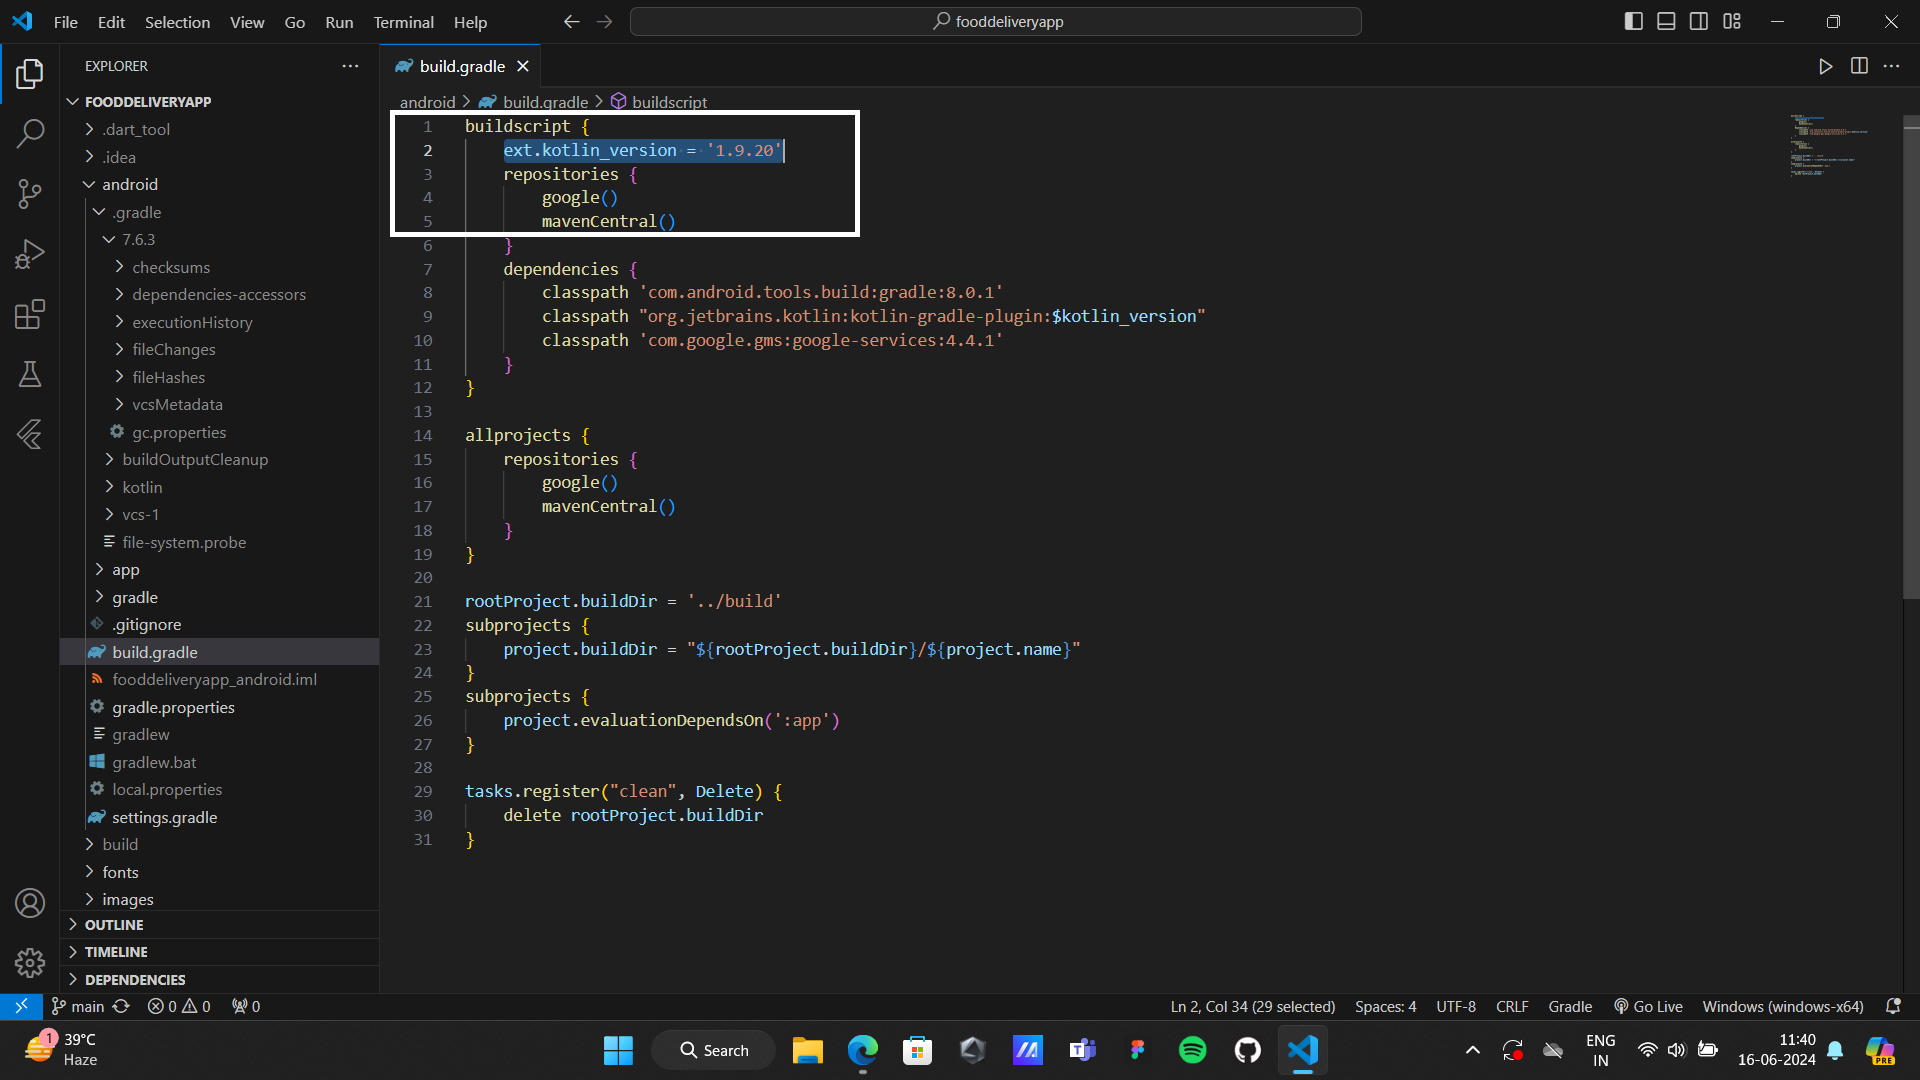This screenshot has height=1080, width=1920.
Task: Collapse the android folder in explorer
Action: (x=129, y=184)
